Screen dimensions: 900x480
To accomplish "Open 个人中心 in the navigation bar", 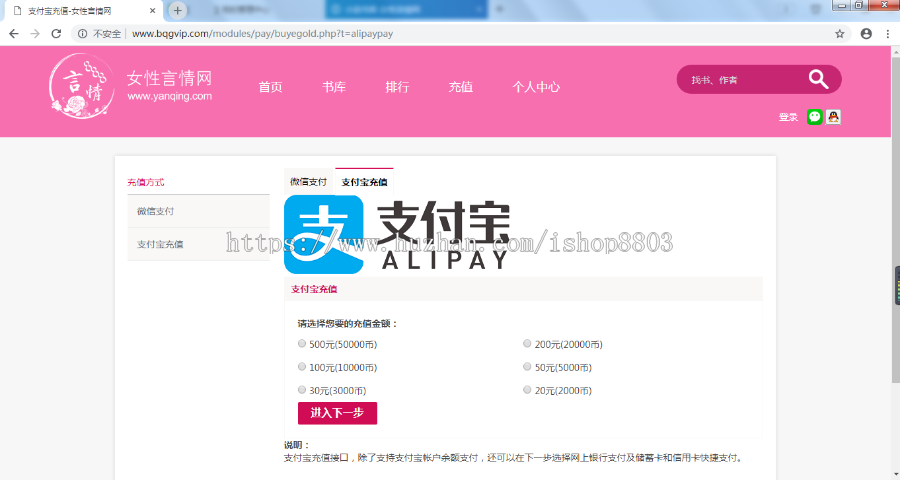I will (536, 87).
